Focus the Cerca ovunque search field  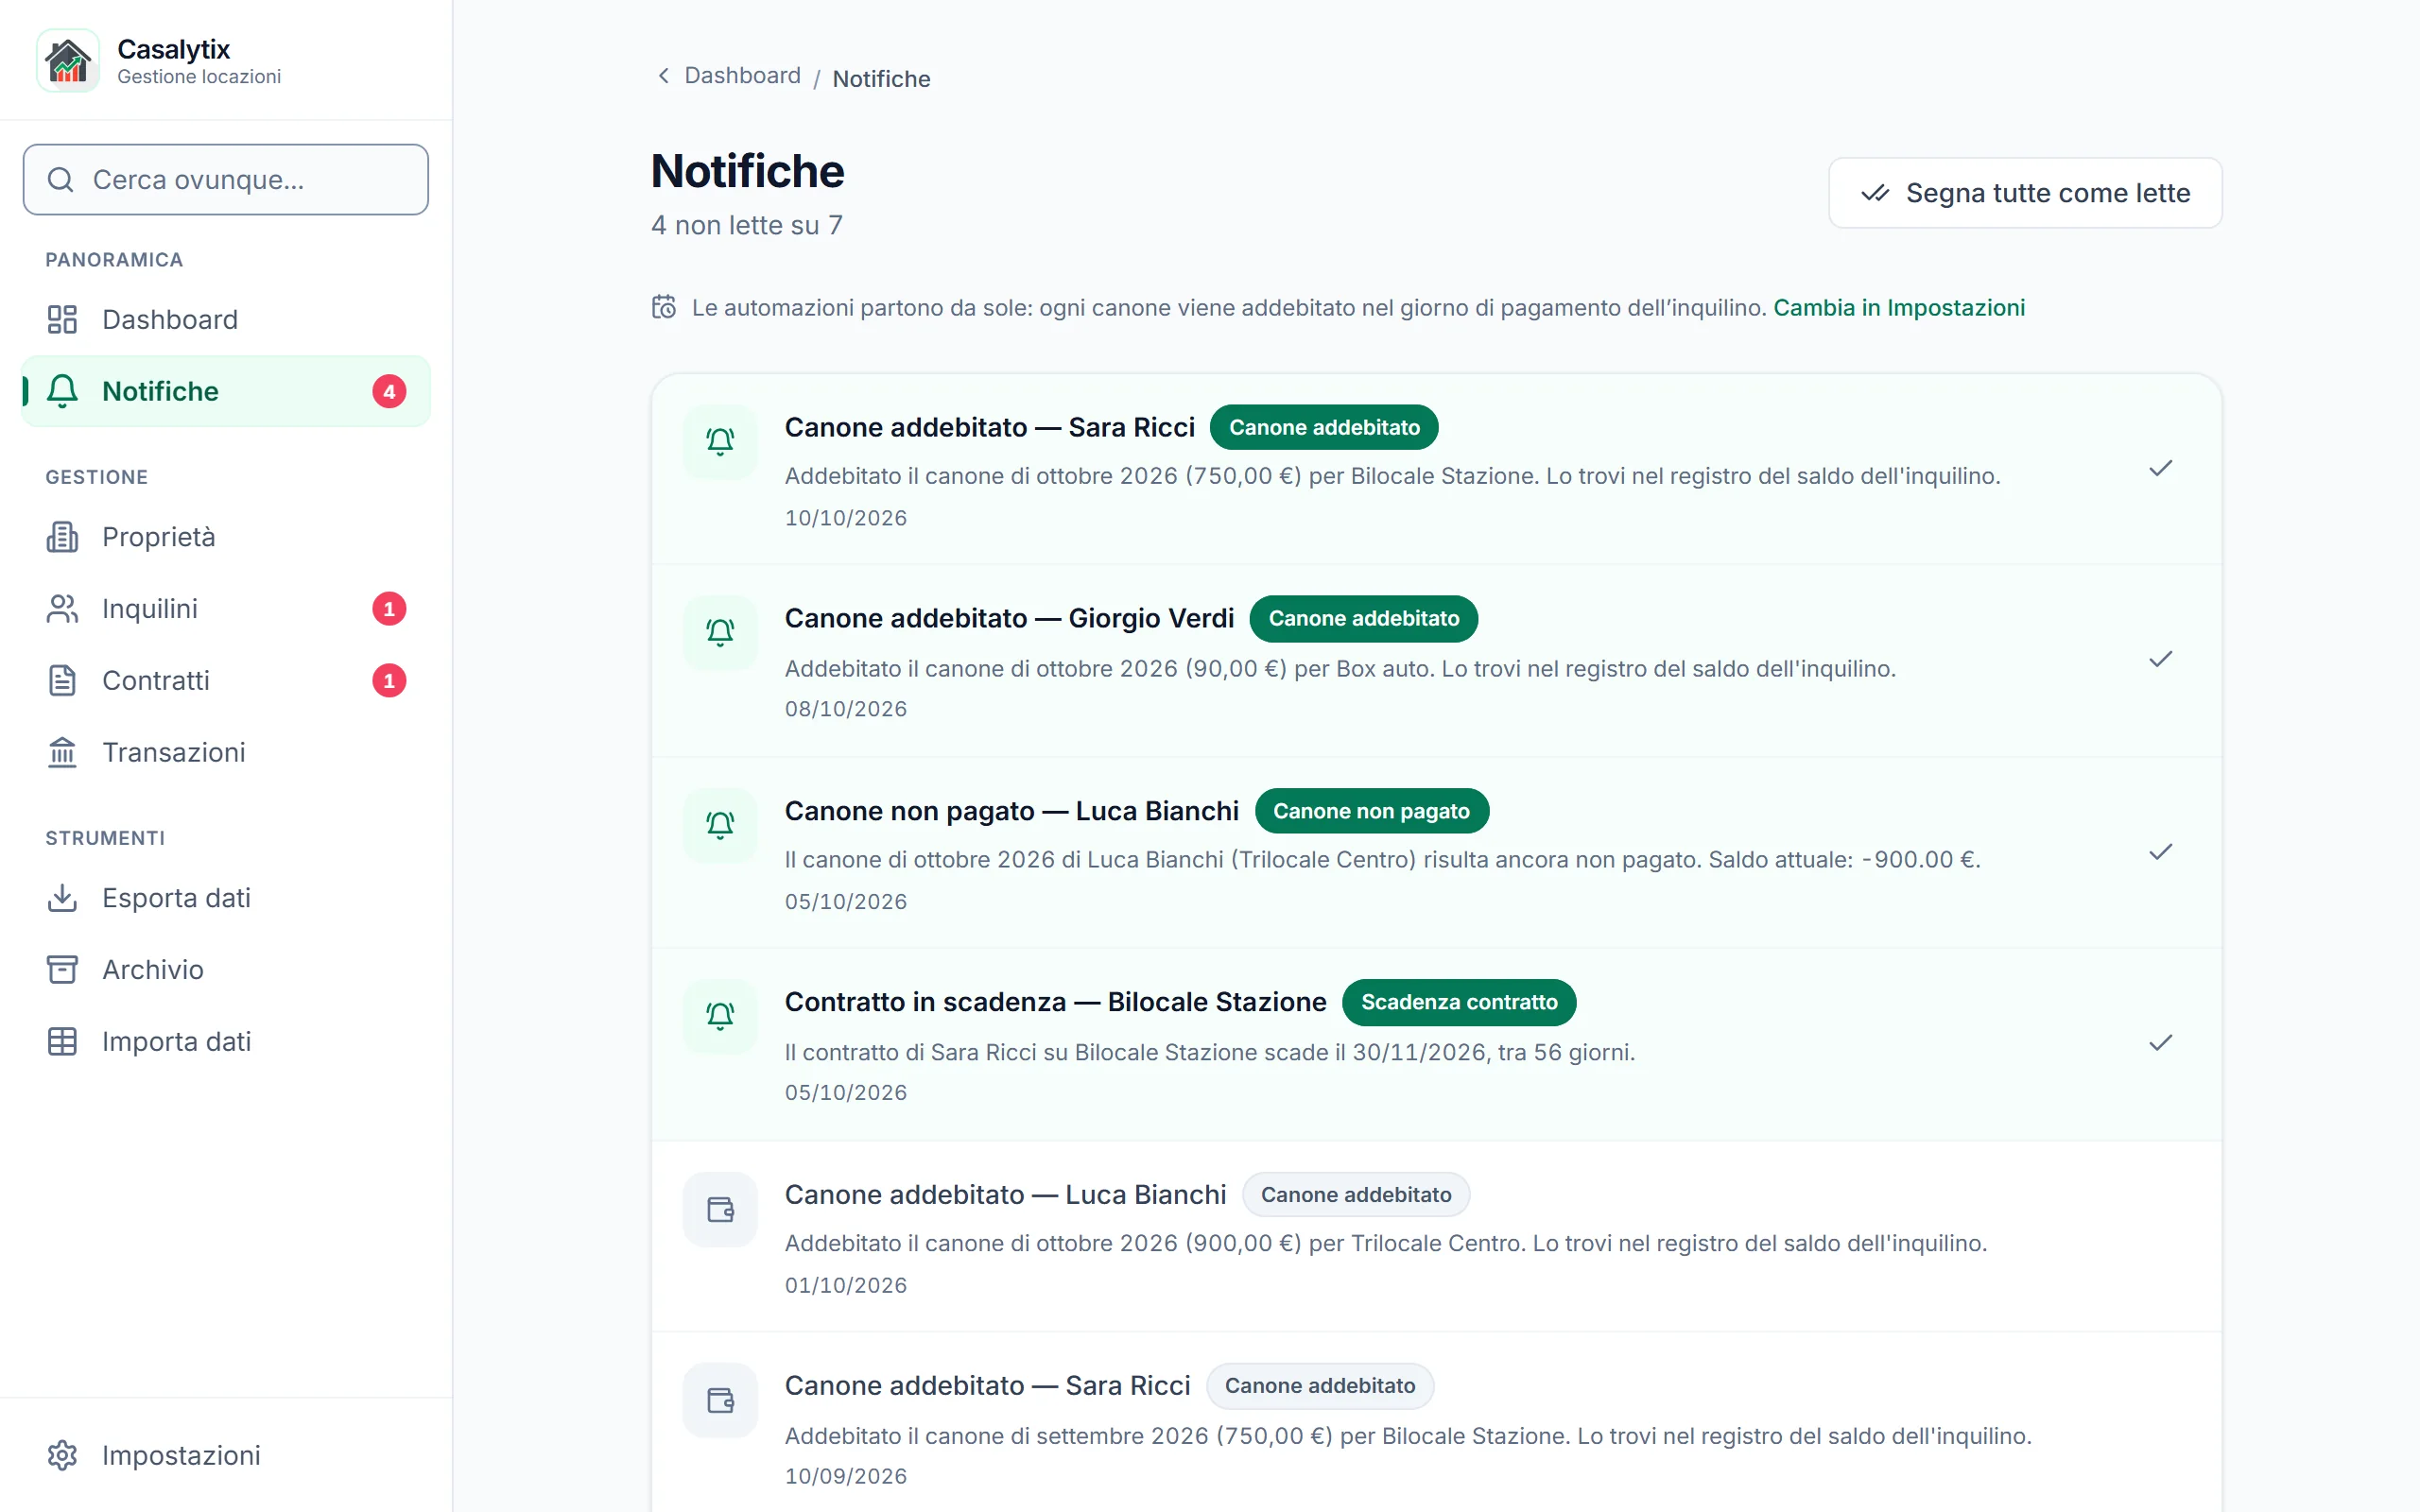click(226, 180)
